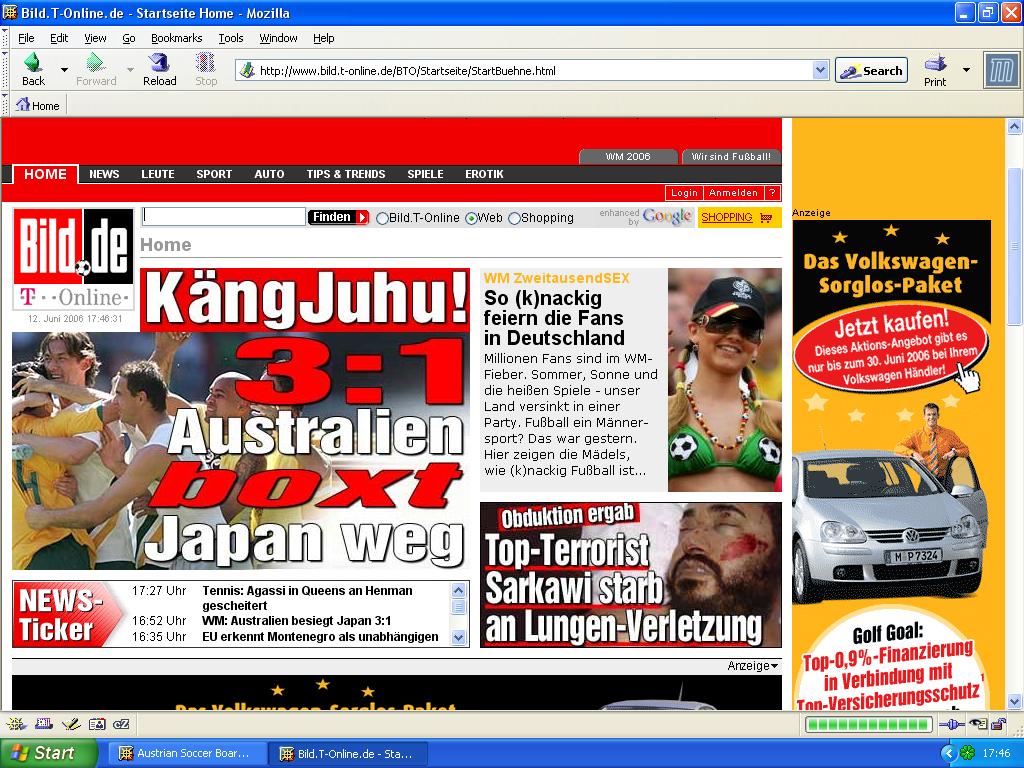Click the cookie privacy eye icon
This screenshot has height=768, width=1024.
pos(978,724)
